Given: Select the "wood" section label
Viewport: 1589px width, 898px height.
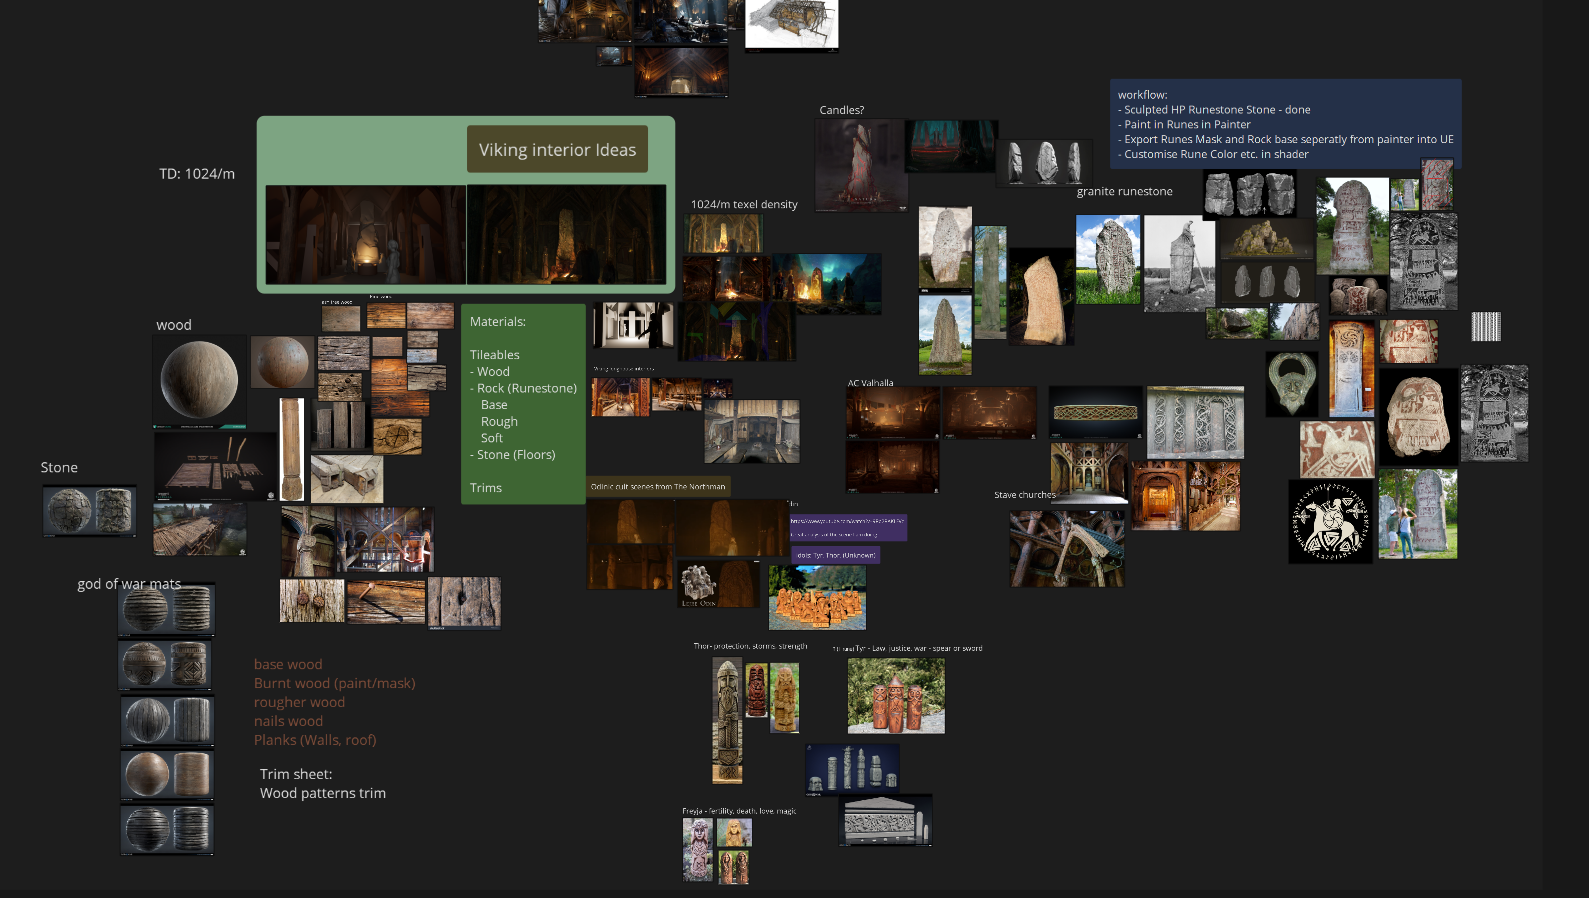Looking at the screenshot, I should coord(174,325).
